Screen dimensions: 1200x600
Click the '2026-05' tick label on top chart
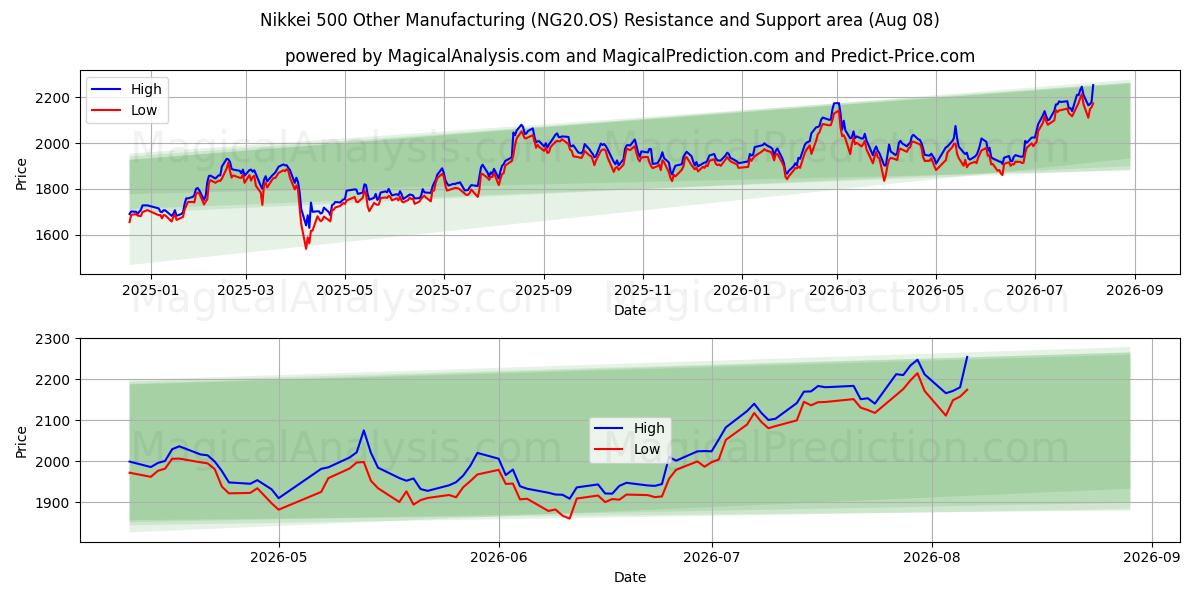pyautogui.click(x=936, y=290)
